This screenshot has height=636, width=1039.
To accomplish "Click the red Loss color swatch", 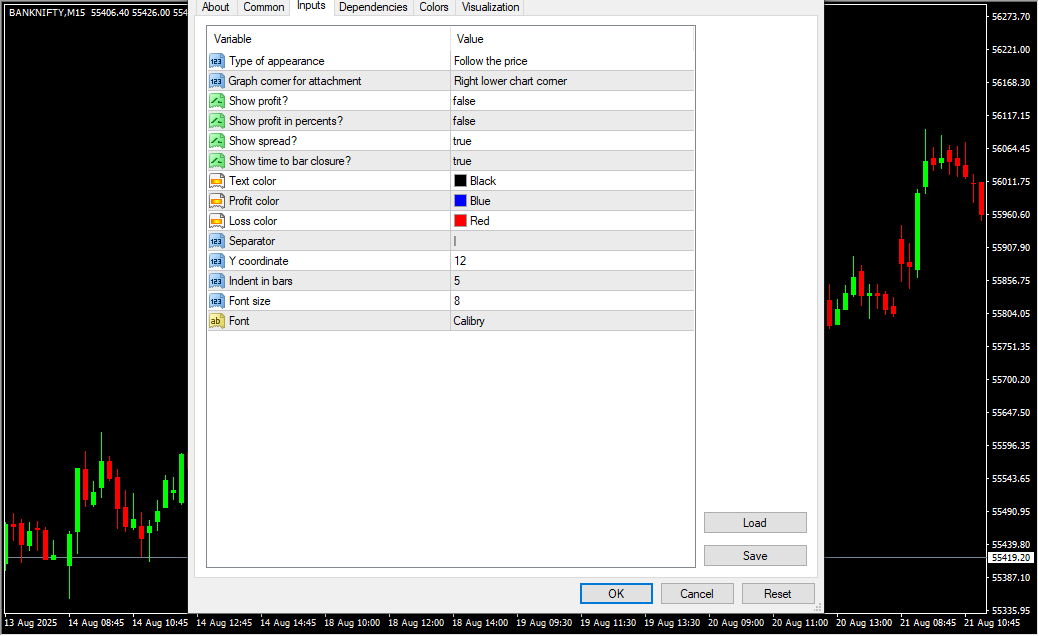I will [x=461, y=221].
